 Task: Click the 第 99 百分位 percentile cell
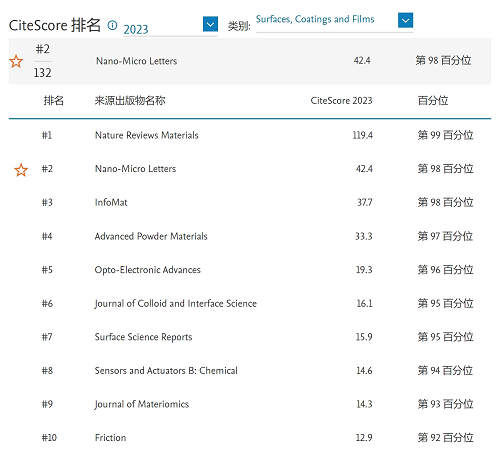point(445,135)
